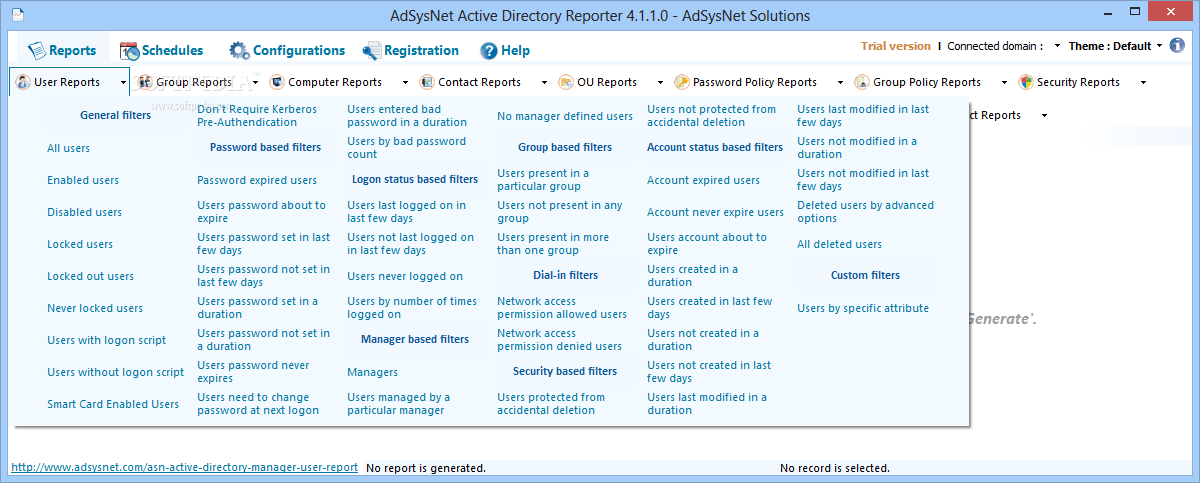This screenshot has height=483, width=1200.
Task: Open the Theme : Default dropdown
Action: pyautogui.click(x=1159, y=46)
